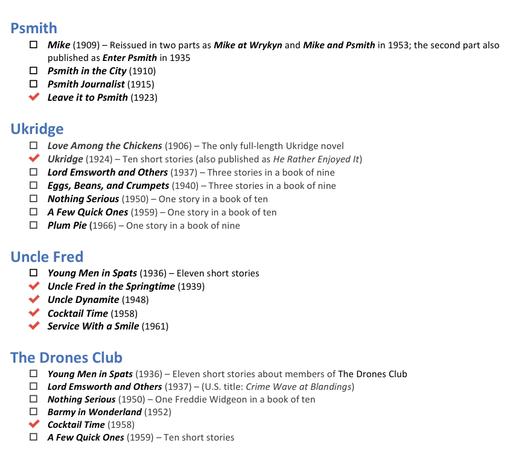Check the Love Among the Chickens box
This screenshot has height=452, width=510.
(33, 145)
